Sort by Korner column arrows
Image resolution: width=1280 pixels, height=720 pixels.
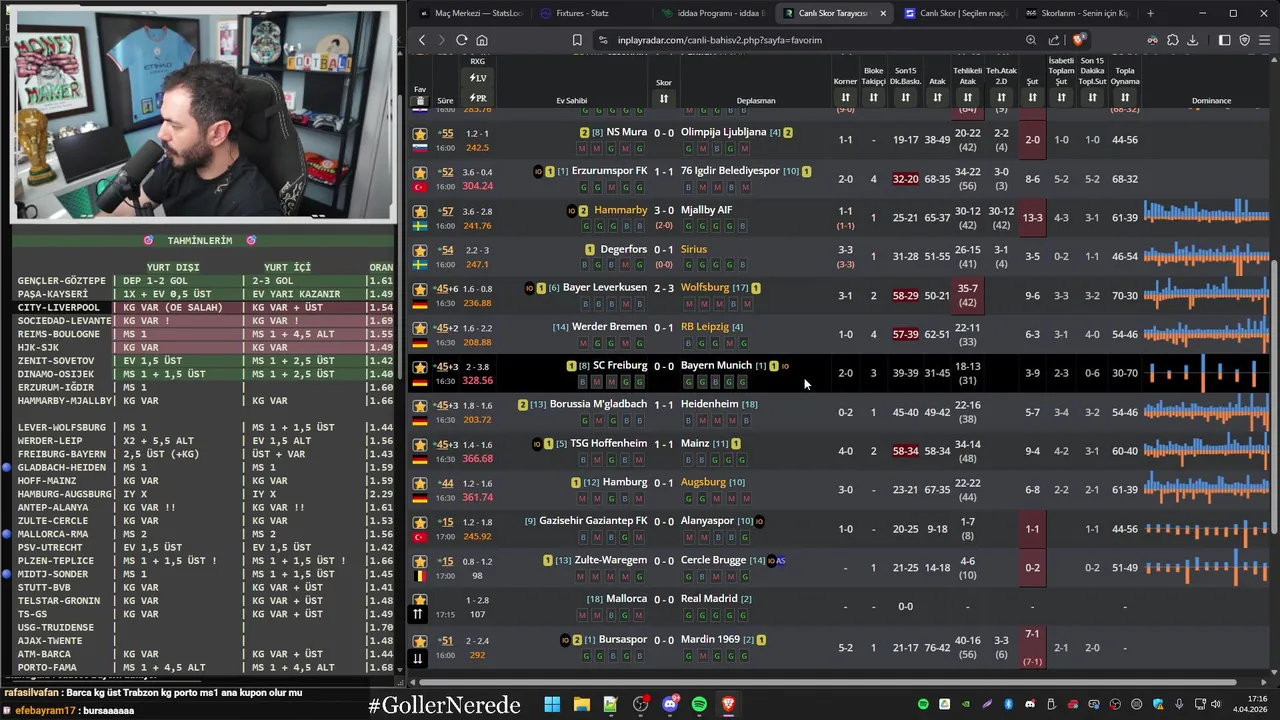(845, 97)
